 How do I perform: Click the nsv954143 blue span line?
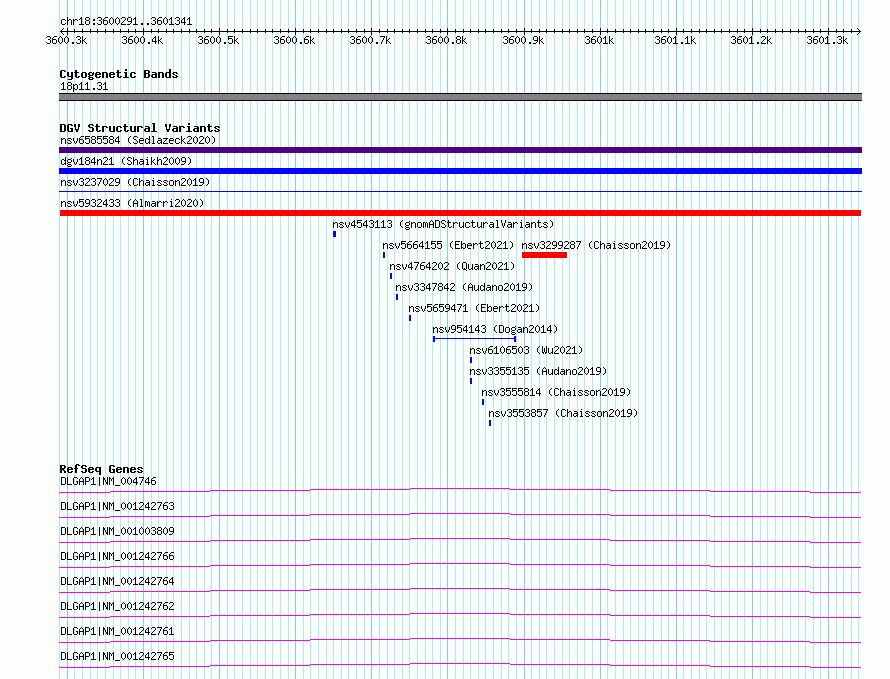tap(475, 339)
